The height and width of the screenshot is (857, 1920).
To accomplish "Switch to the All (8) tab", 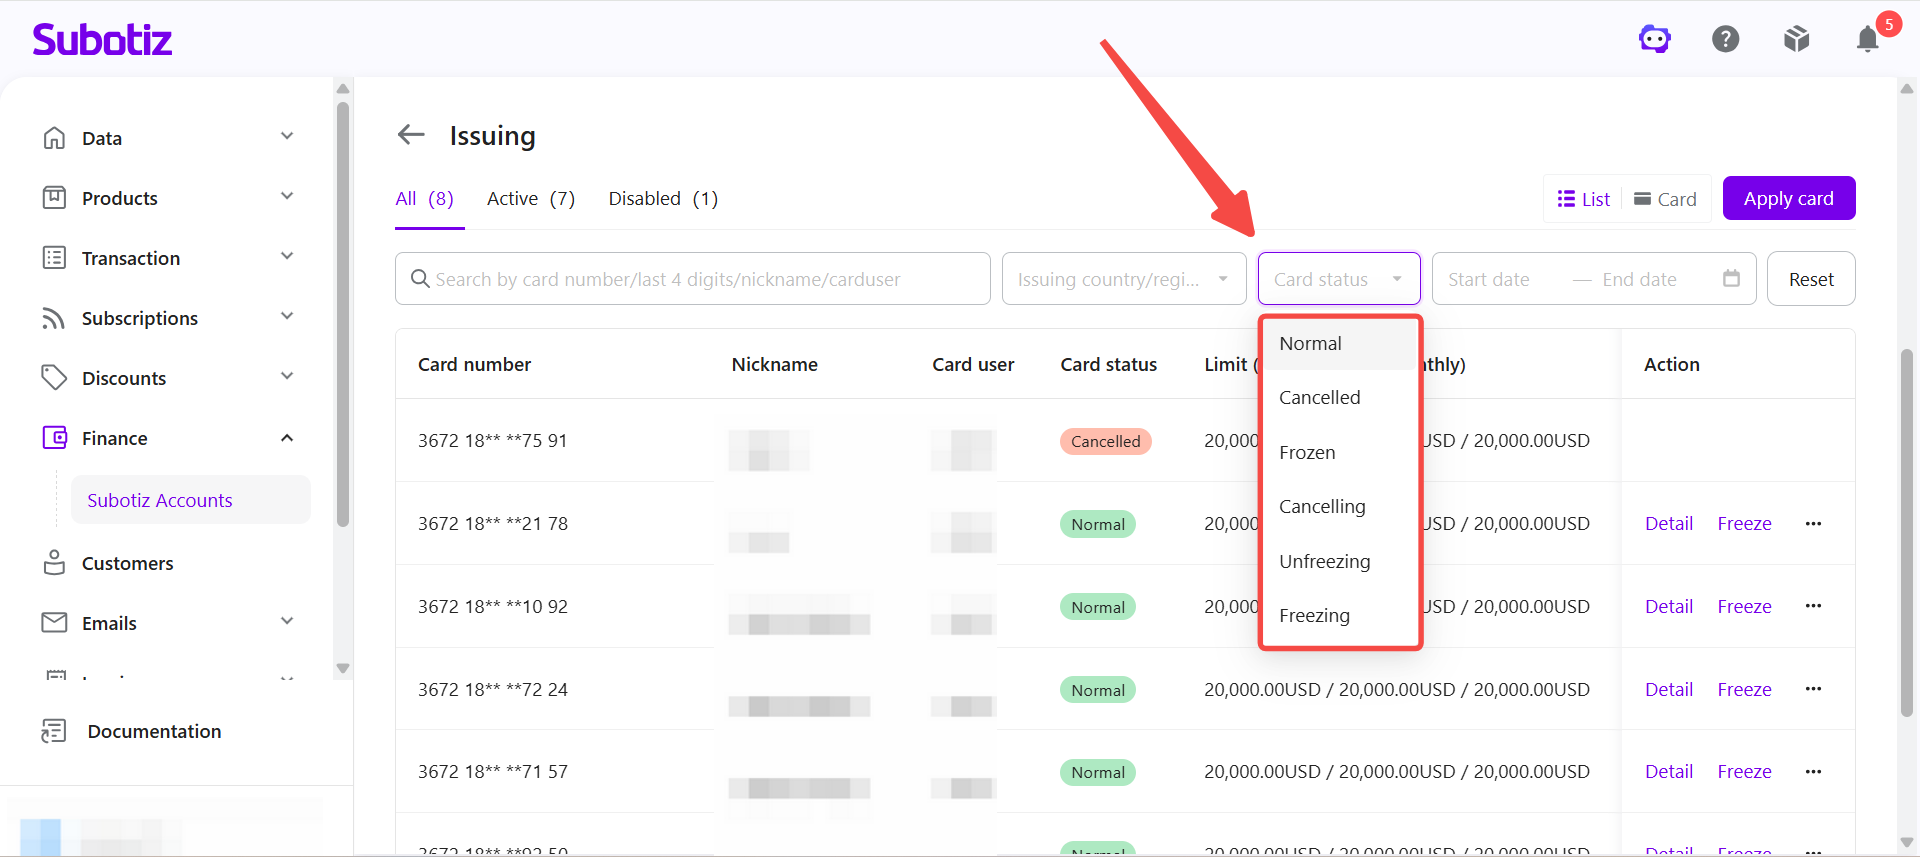I will coord(425,198).
